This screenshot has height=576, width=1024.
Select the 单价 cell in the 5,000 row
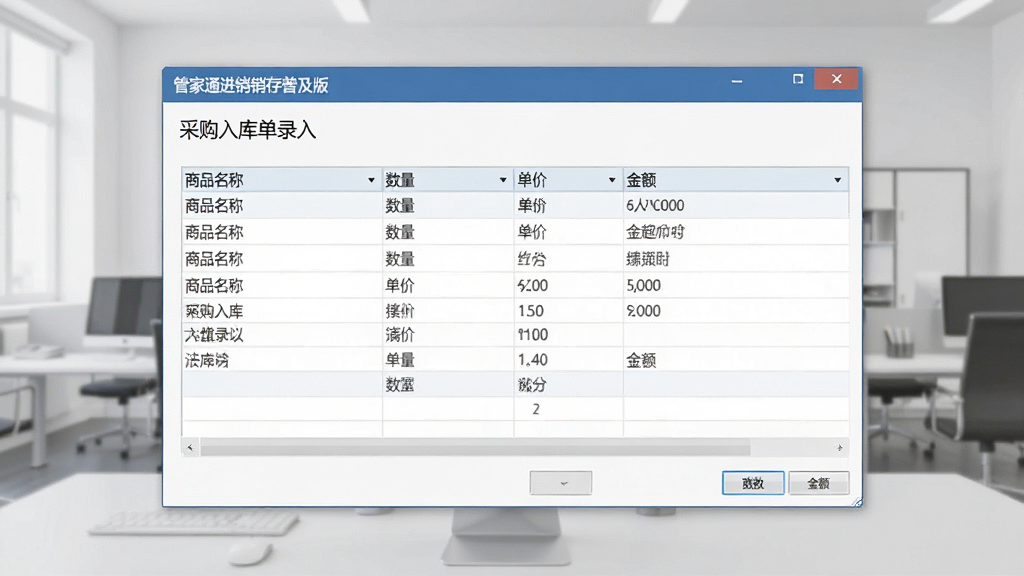point(448,285)
